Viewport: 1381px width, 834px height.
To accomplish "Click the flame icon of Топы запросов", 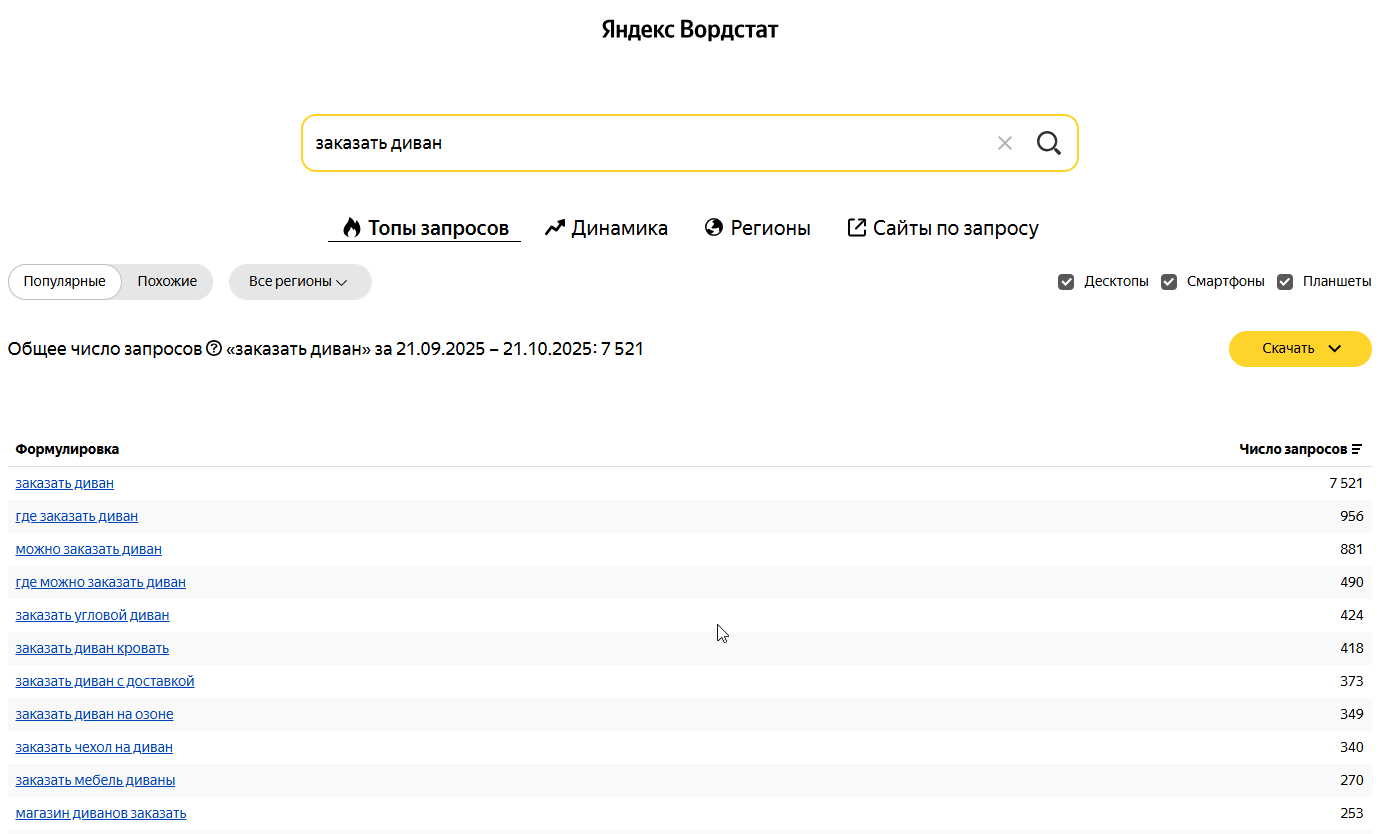I will (x=351, y=228).
